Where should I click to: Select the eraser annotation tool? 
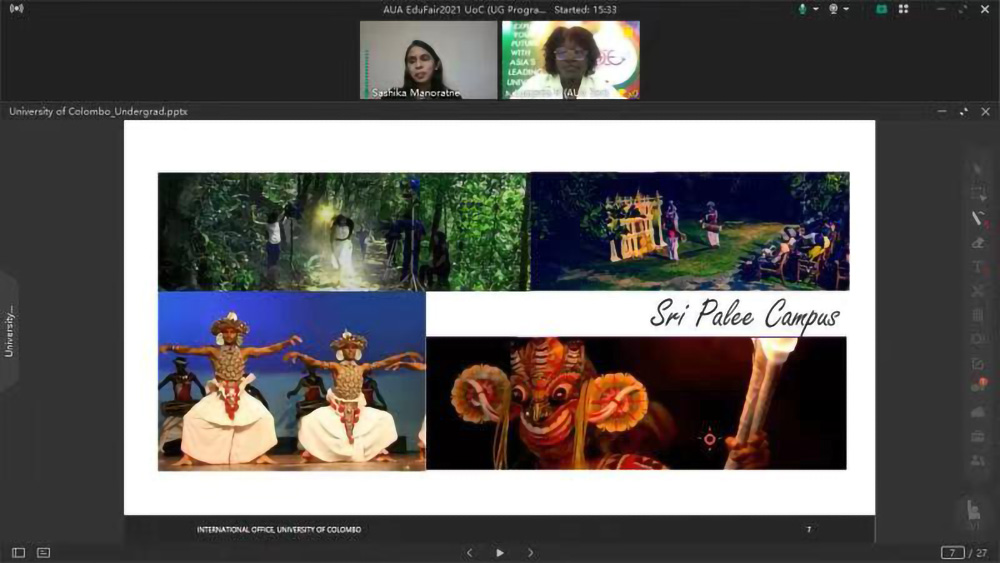pos(978,243)
